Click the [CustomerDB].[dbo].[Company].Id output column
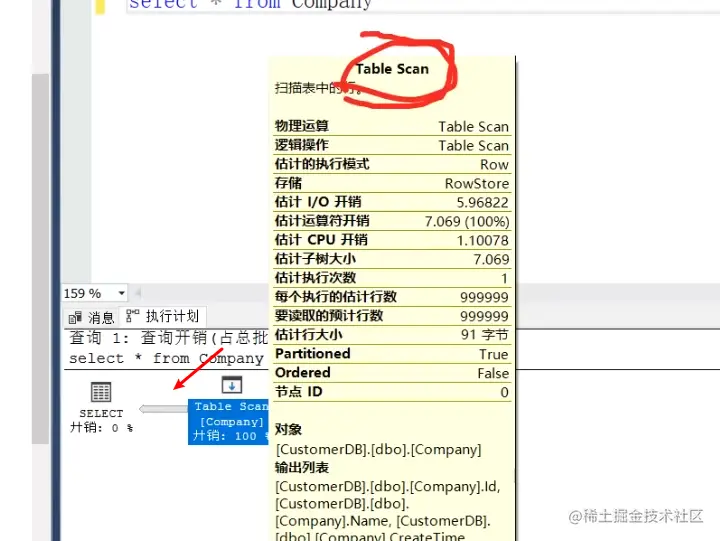This screenshot has width=720, height=541. 388,486
